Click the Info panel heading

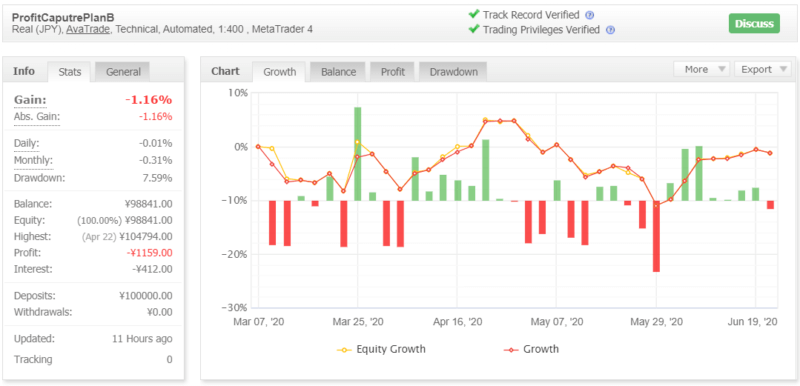point(24,71)
